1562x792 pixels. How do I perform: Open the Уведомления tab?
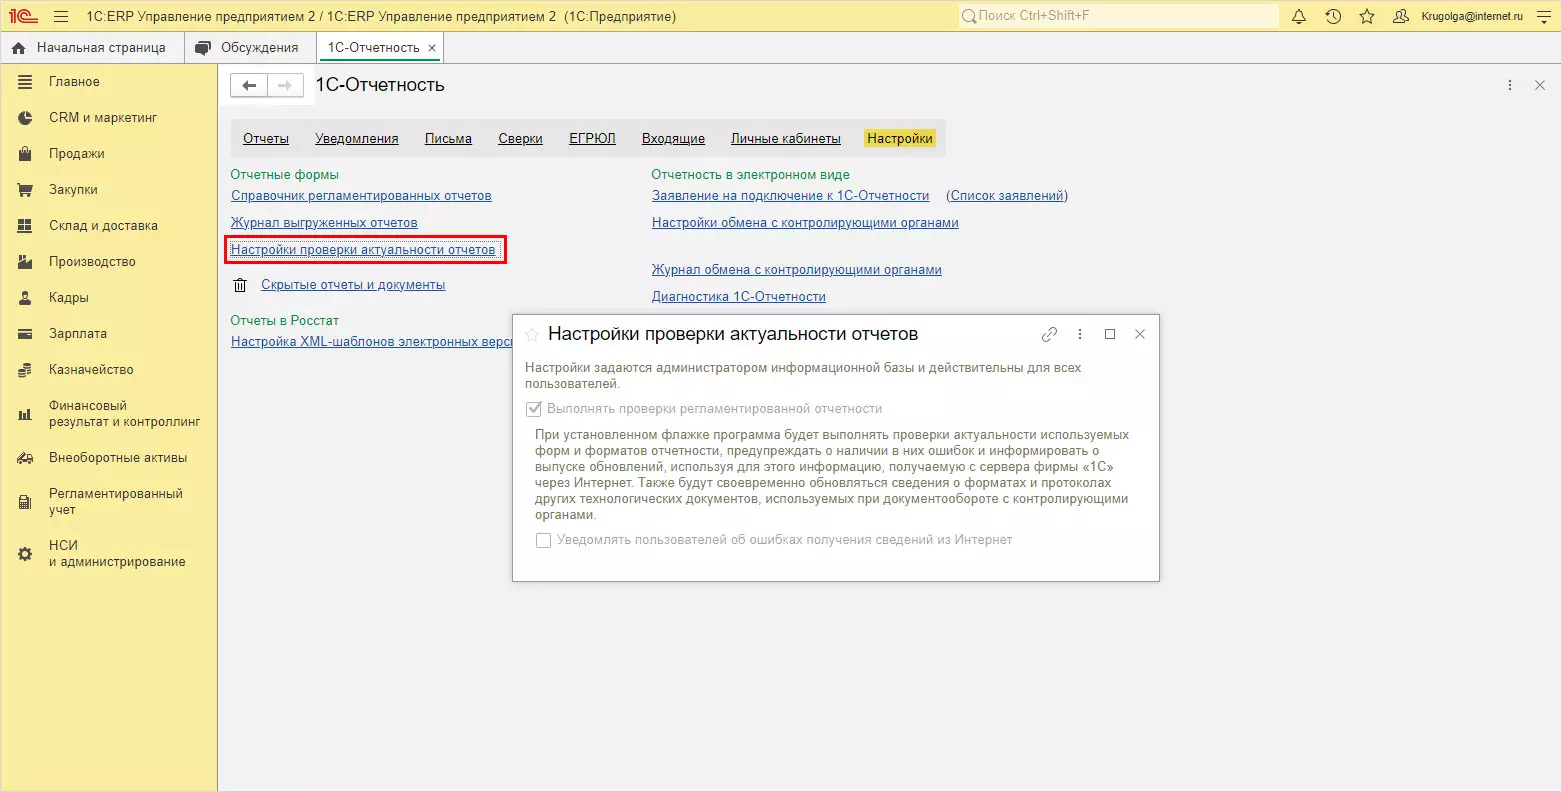pyautogui.click(x=357, y=139)
